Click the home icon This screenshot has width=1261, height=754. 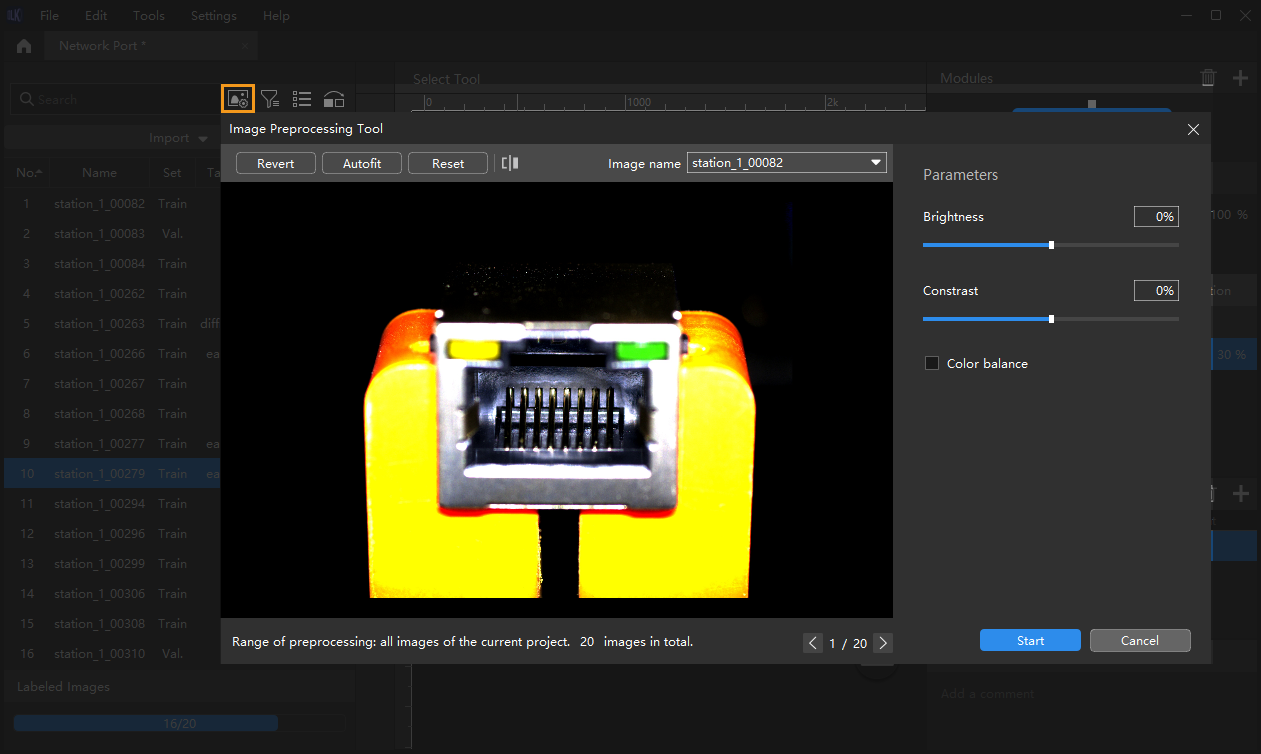(24, 46)
